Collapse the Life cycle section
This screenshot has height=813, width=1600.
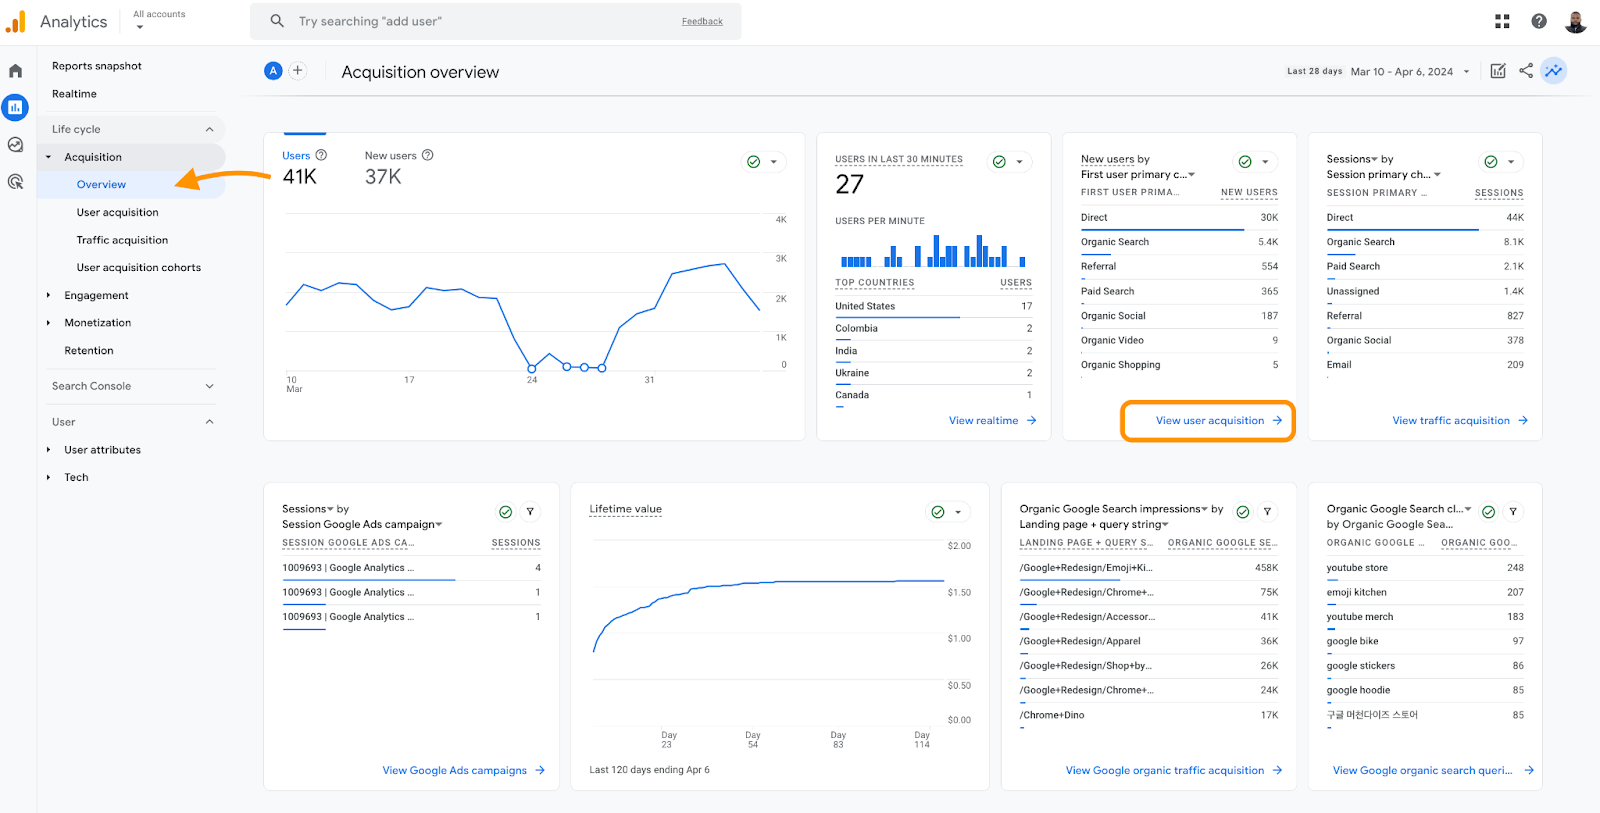pyautogui.click(x=209, y=129)
